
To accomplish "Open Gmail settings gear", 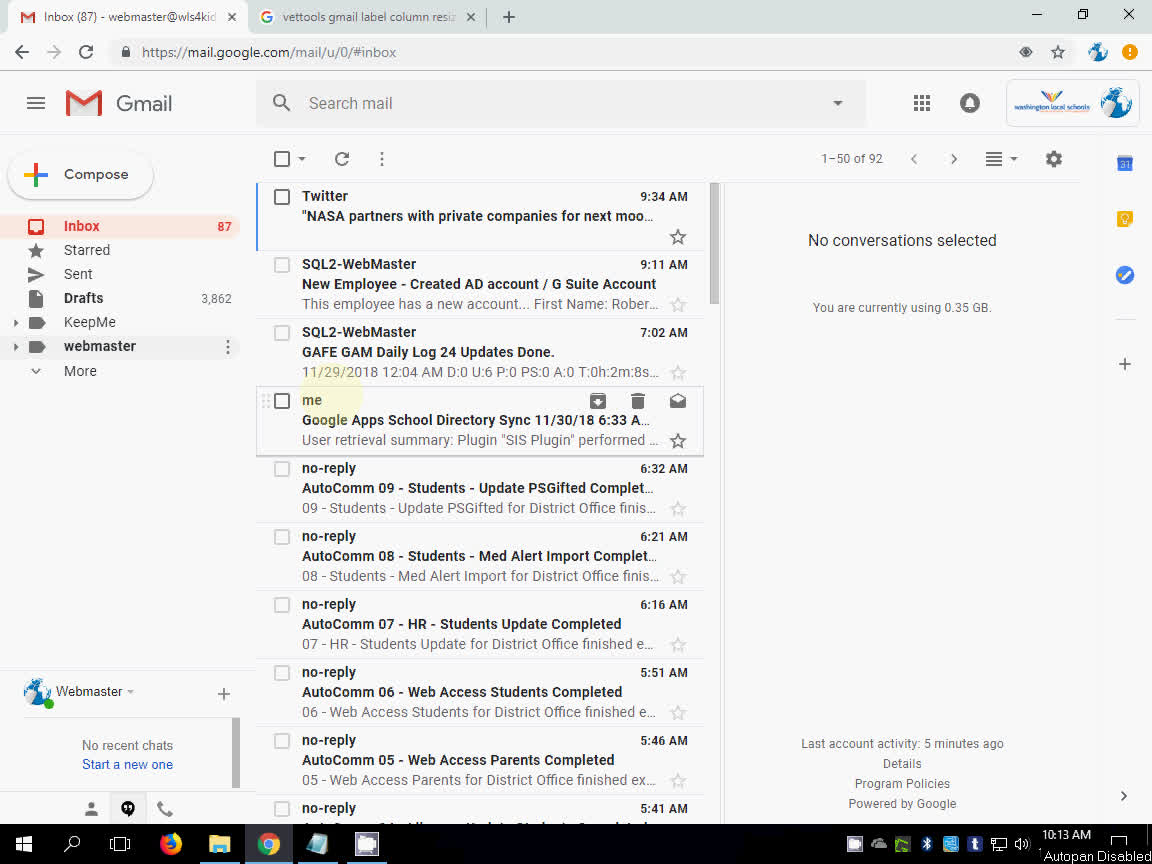I will point(1053,158).
